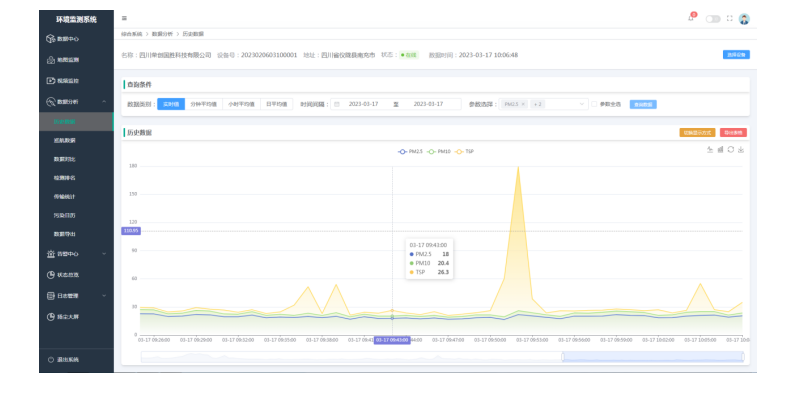800x394 pixels.
Task: Open 状态总览 in the sidebar
Action: 76,275
